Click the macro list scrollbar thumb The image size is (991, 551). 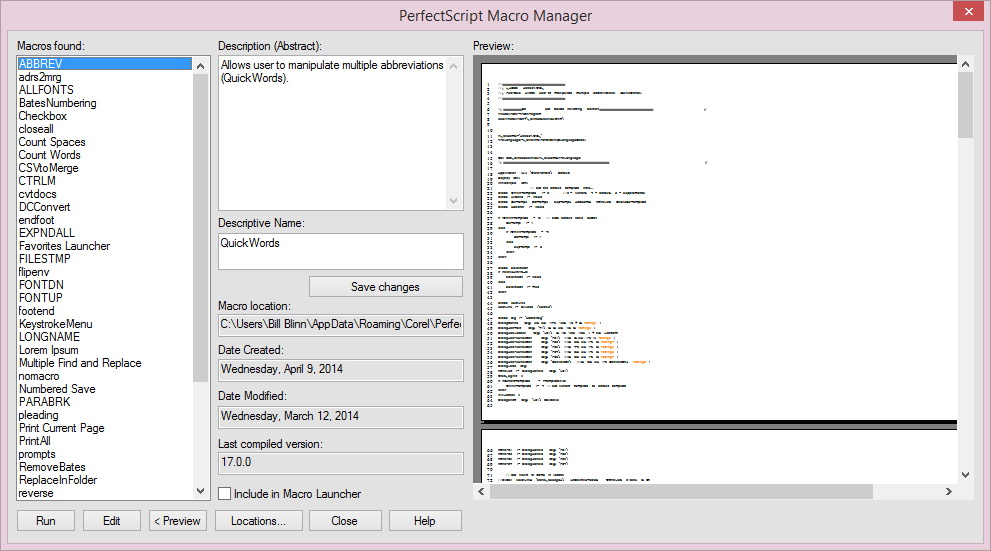[200, 227]
